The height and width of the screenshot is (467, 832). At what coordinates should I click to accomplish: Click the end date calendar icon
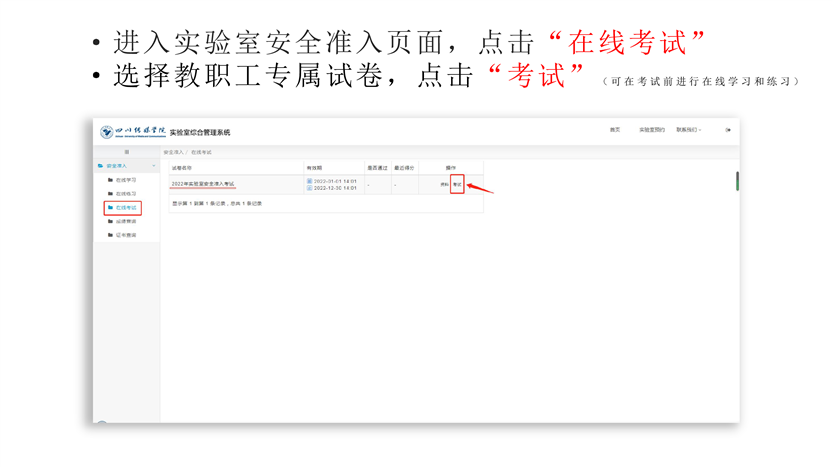(309, 188)
